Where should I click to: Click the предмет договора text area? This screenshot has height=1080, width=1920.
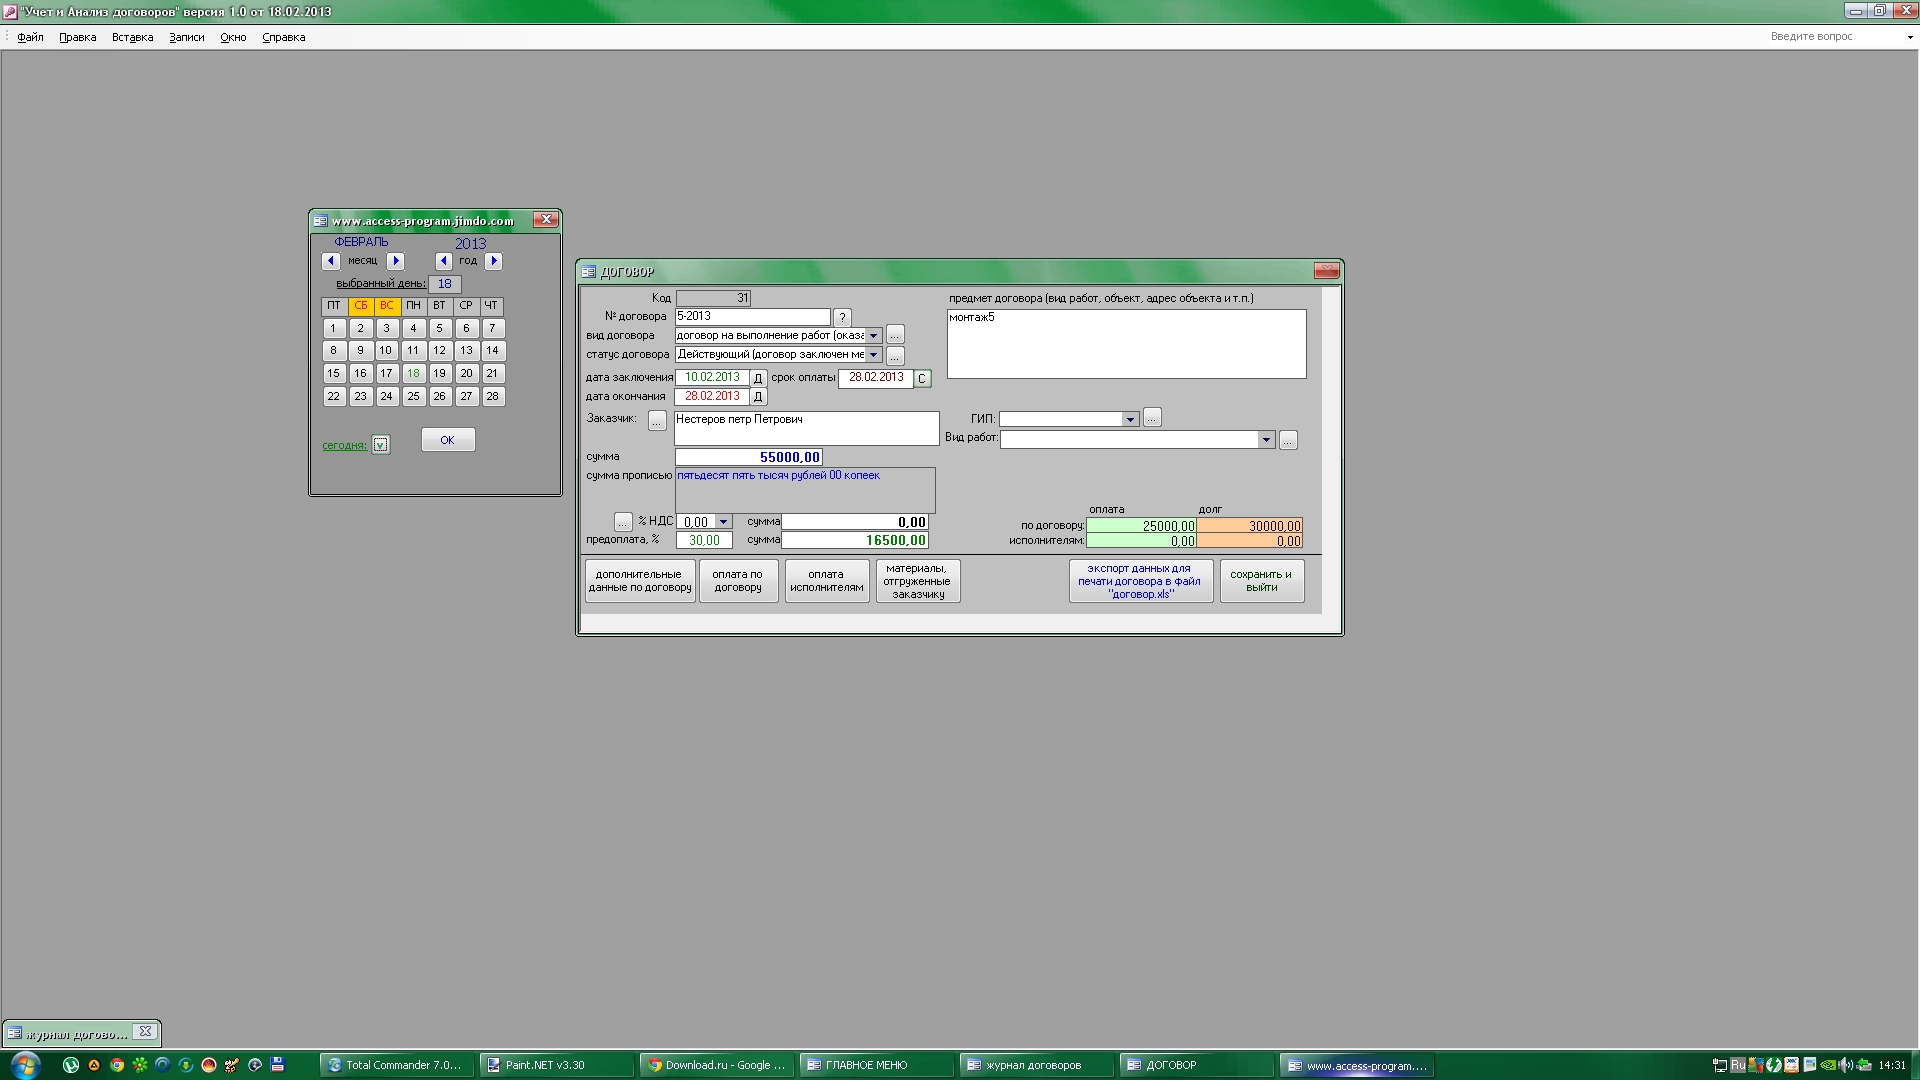pyautogui.click(x=1127, y=344)
